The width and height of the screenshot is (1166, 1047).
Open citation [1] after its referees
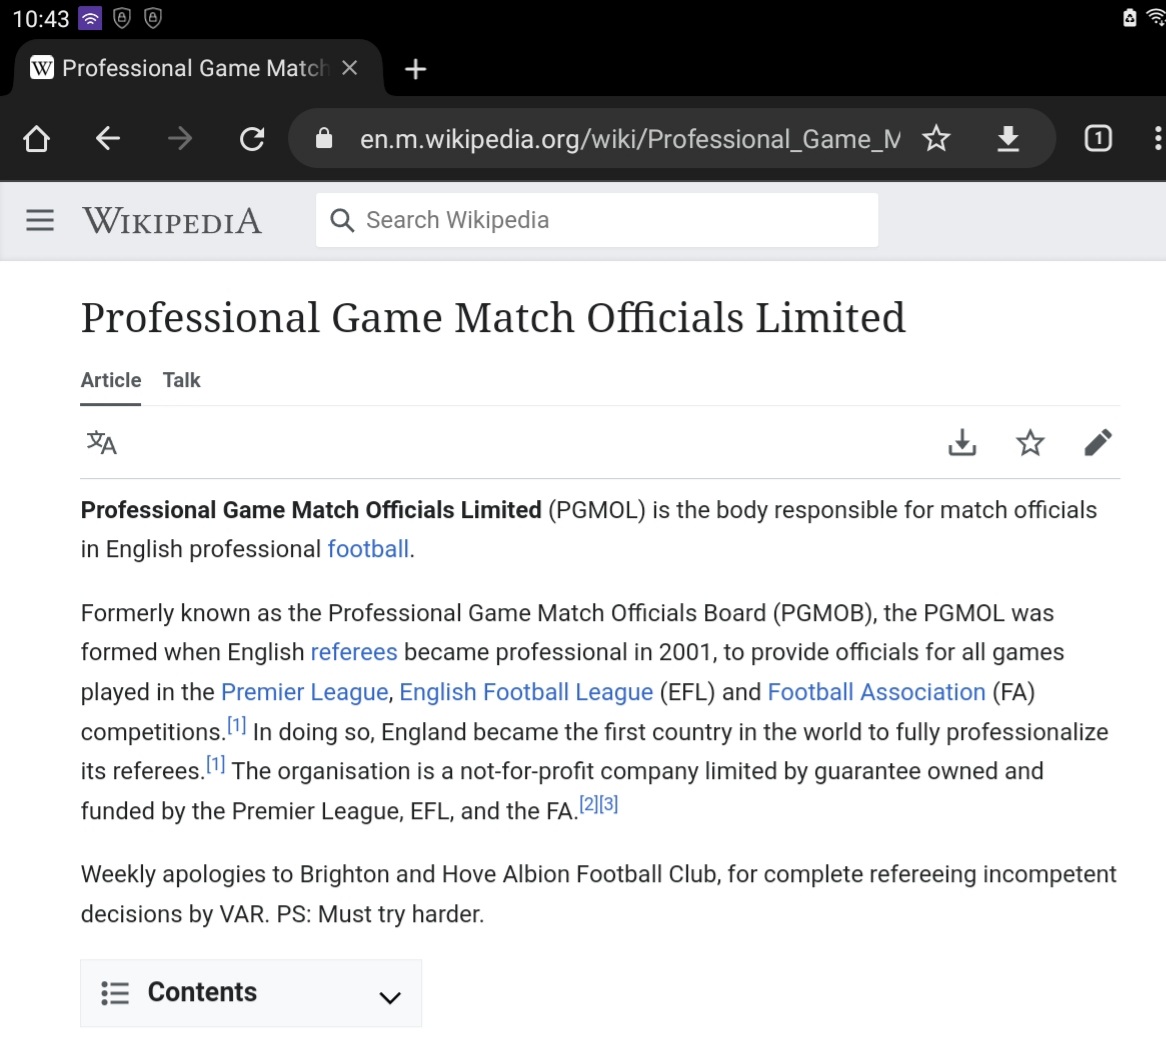pyautogui.click(x=216, y=764)
